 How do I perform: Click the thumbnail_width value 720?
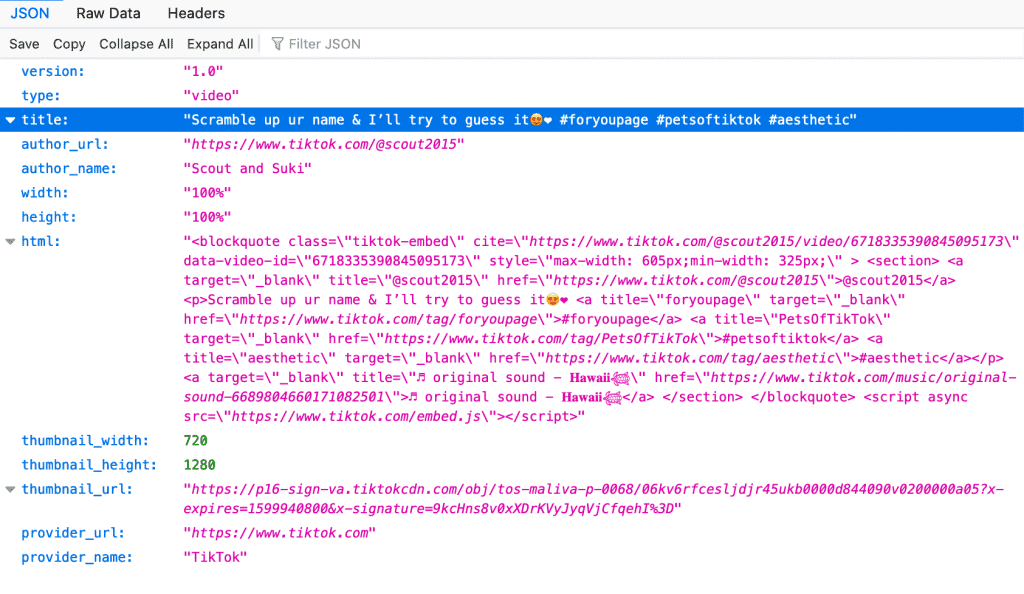pyautogui.click(x=196, y=441)
